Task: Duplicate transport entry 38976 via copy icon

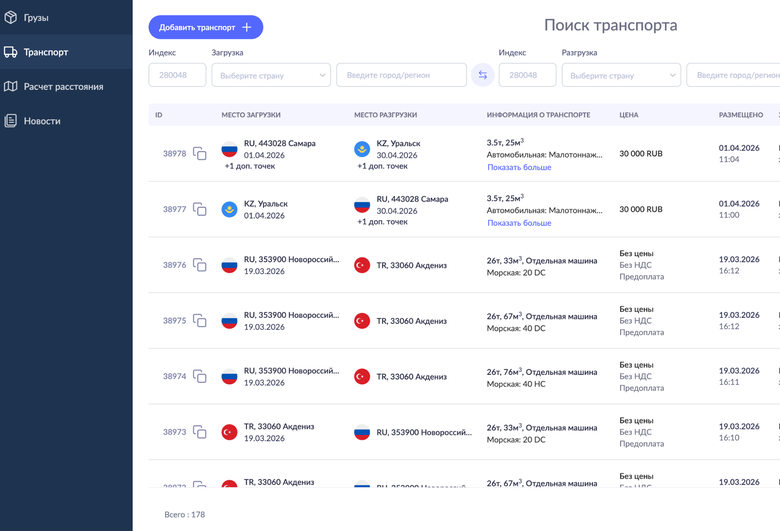Action: click(x=200, y=265)
